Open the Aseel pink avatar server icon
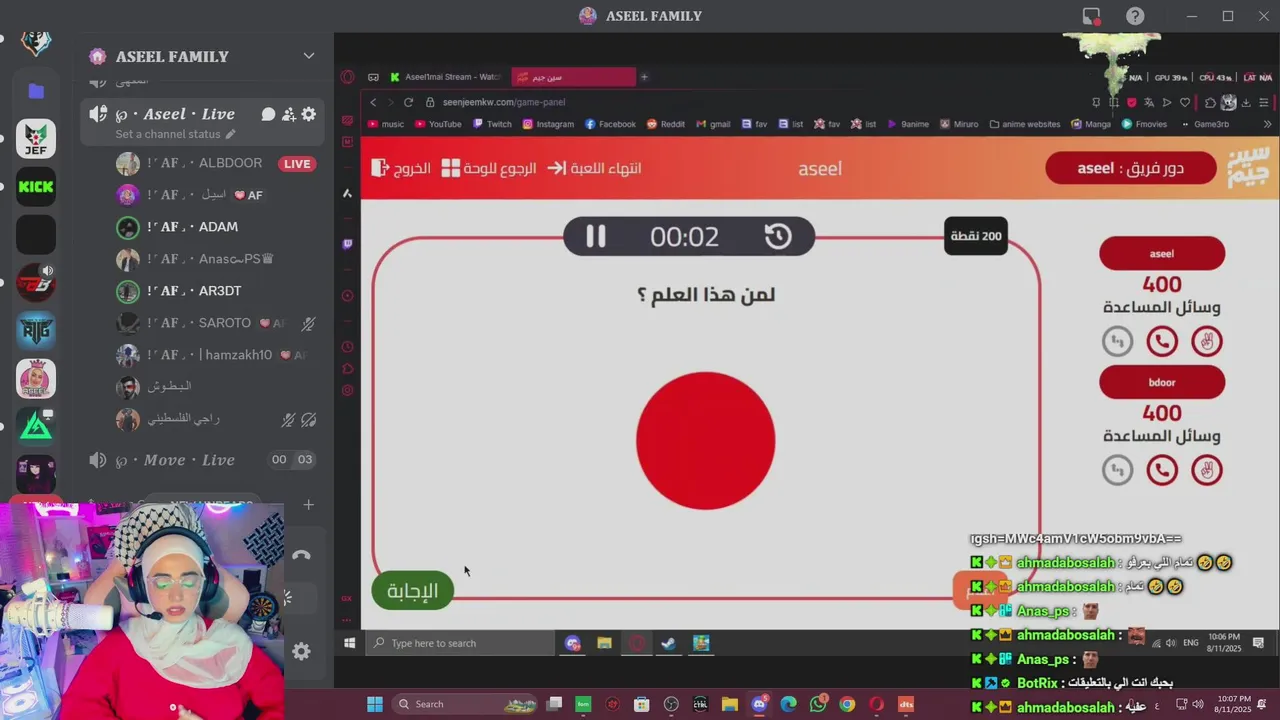 [36, 379]
